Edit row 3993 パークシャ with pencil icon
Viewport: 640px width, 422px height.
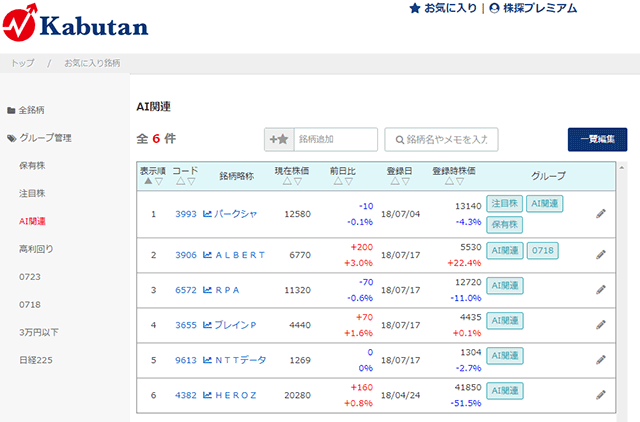point(601,214)
